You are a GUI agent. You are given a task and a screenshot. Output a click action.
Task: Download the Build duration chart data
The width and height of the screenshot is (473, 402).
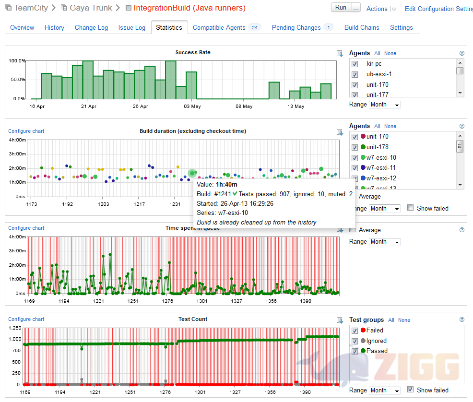[340, 132]
